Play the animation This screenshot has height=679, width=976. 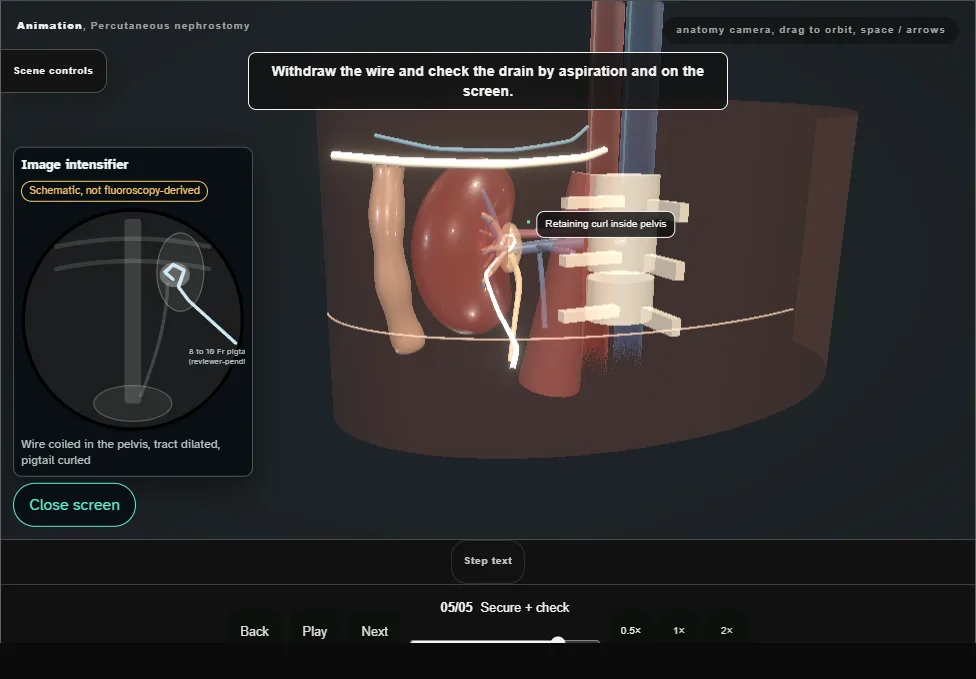(x=314, y=631)
